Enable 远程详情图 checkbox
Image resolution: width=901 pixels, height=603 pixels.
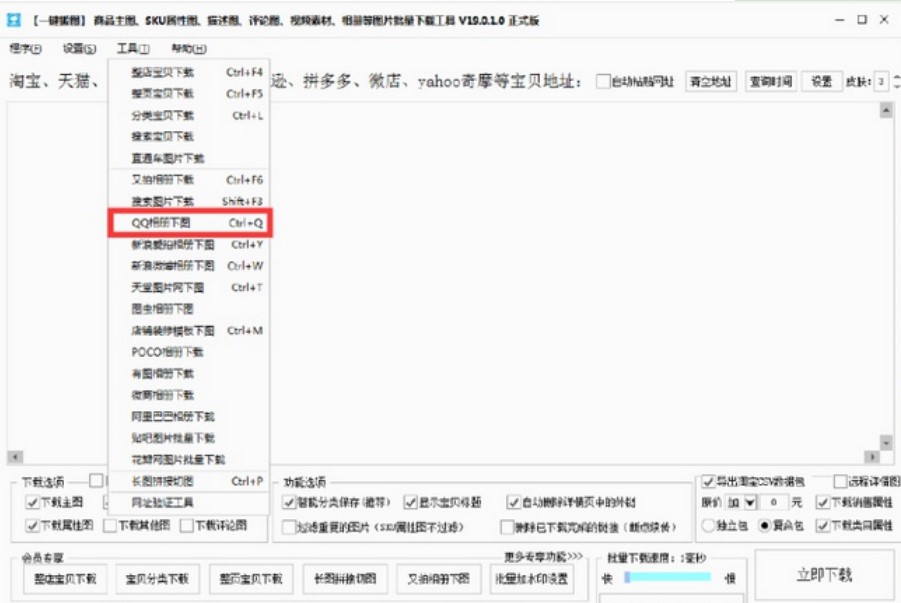click(x=840, y=481)
